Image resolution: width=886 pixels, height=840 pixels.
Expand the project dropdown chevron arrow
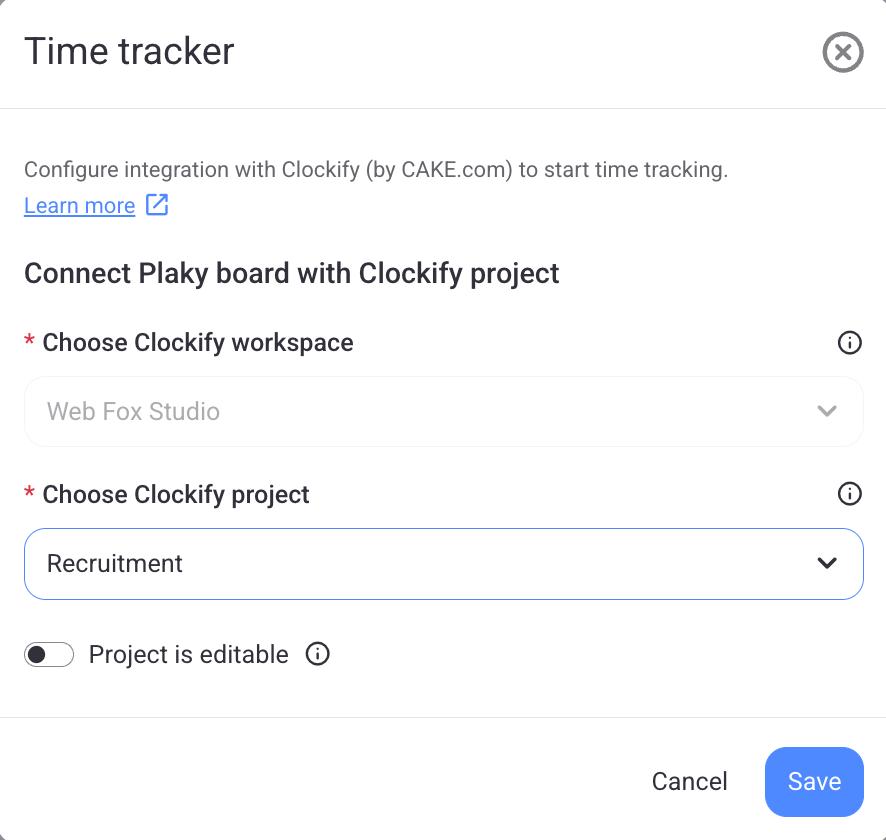click(x=827, y=563)
